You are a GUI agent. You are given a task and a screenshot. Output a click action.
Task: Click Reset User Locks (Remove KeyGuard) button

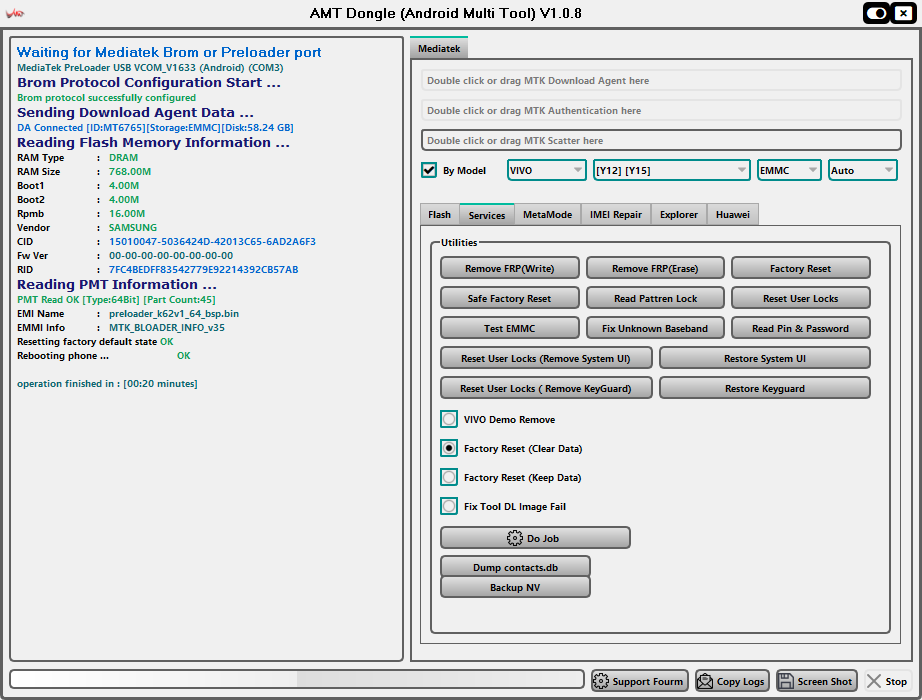546,388
